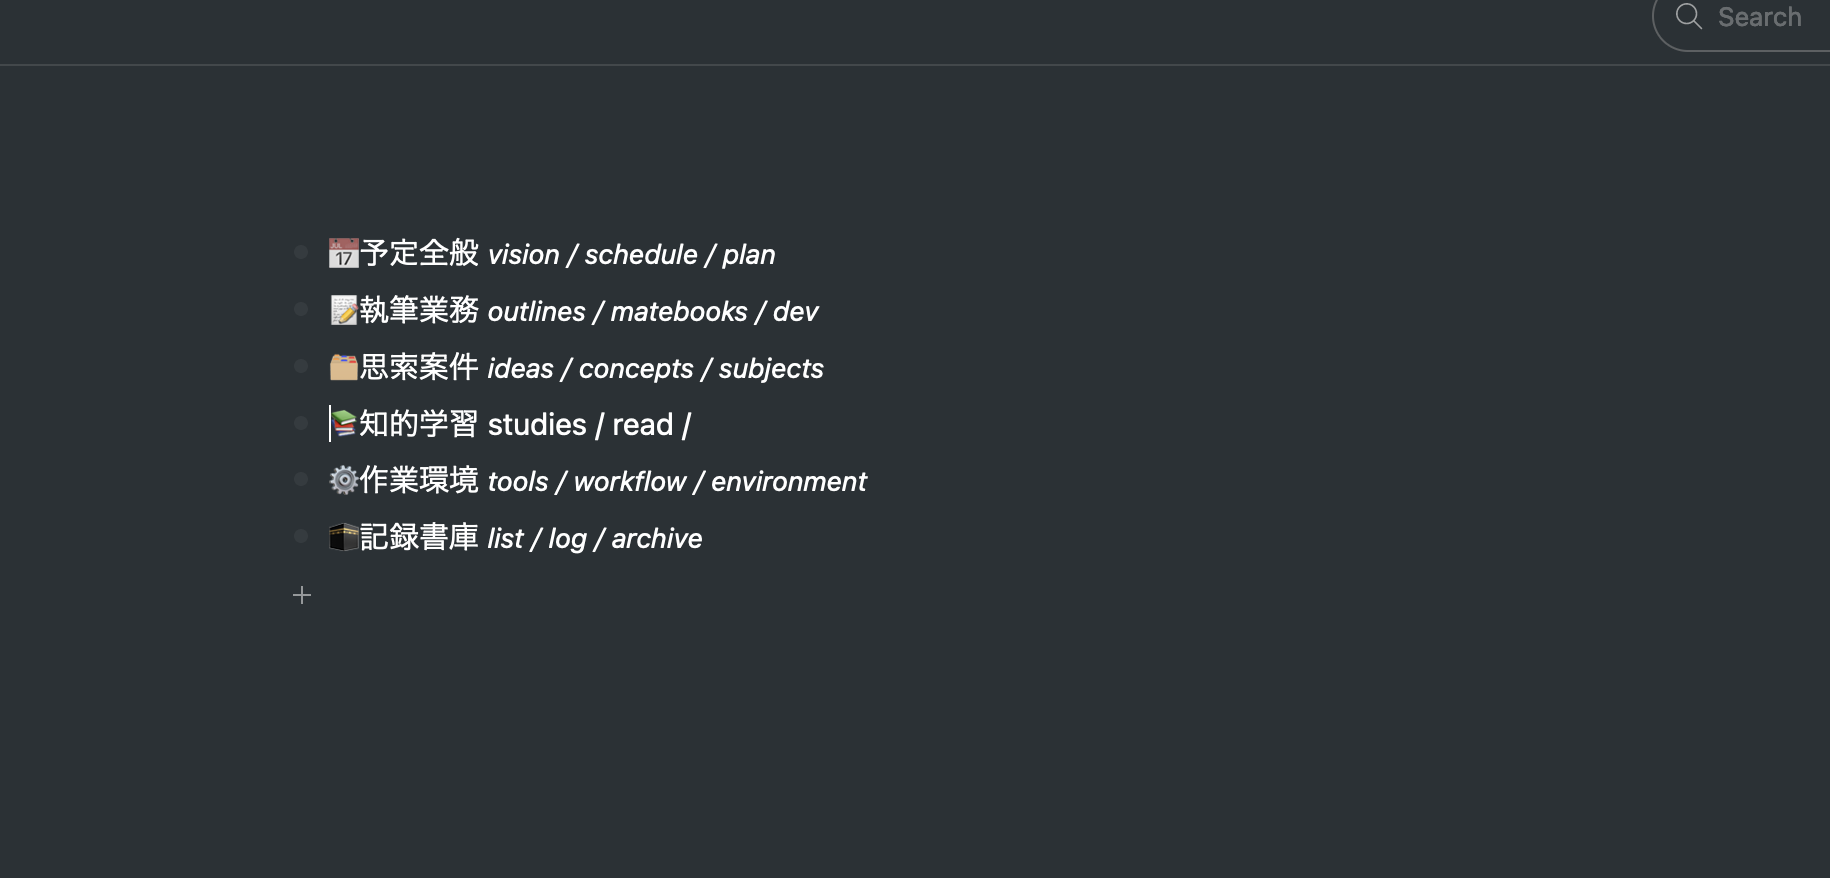Click the note "ideas / concepts / subjects"
This screenshot has height=878, width=1830.
tap(655, 368)
